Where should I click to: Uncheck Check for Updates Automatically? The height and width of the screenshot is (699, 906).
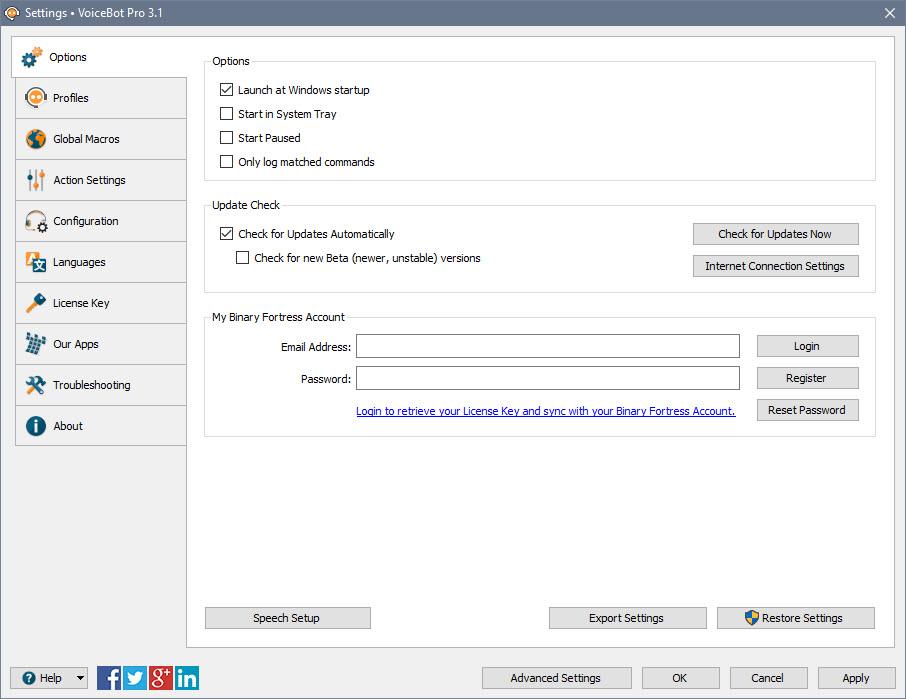(x=226, y=233)
